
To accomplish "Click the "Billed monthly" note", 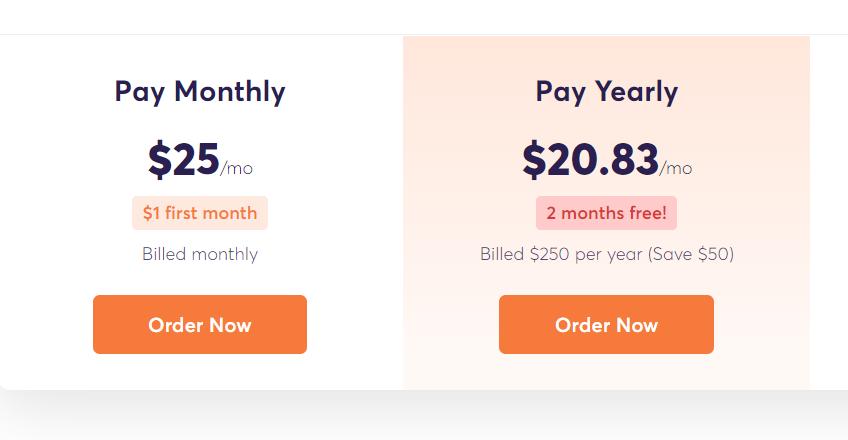I will [x=200, y=254].
